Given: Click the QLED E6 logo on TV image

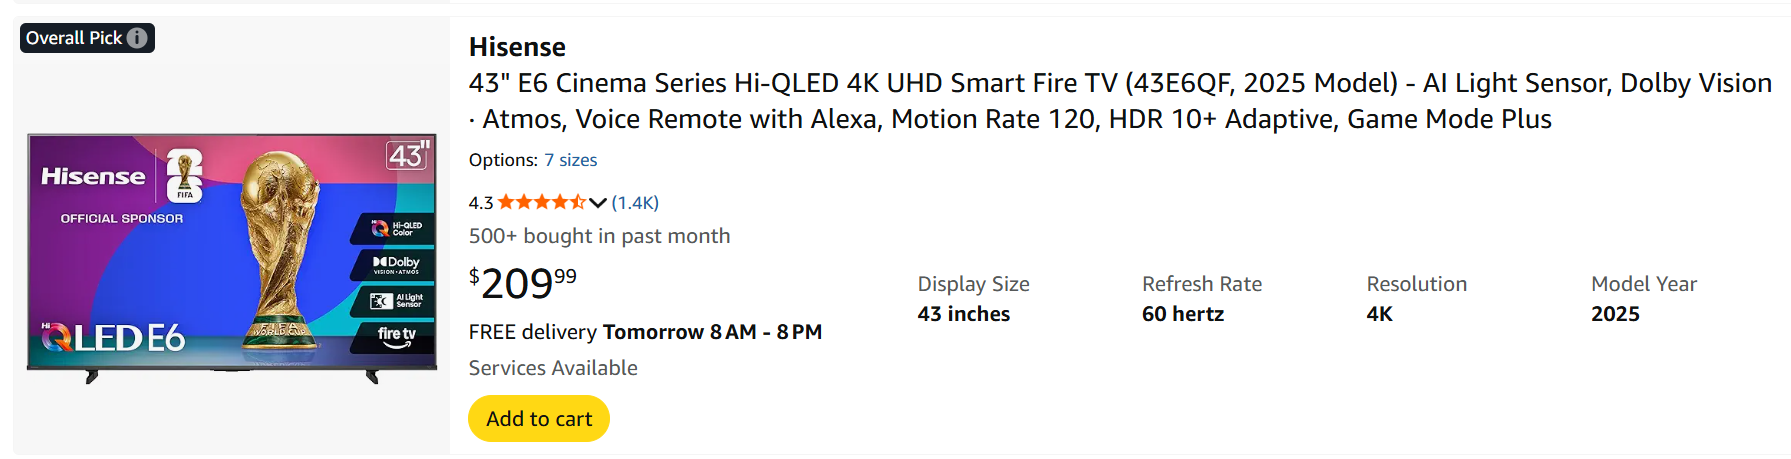Looking at the screenshot, I should [113, 338].
